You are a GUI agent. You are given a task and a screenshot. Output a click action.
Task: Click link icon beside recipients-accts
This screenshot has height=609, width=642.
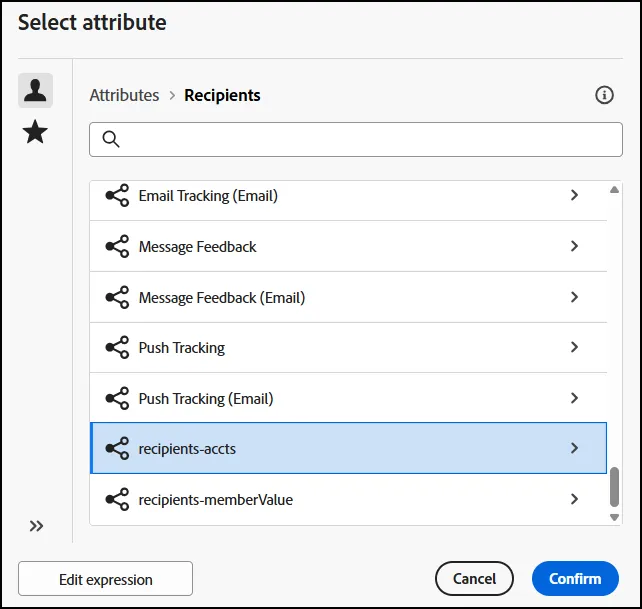tap(117, 448)
